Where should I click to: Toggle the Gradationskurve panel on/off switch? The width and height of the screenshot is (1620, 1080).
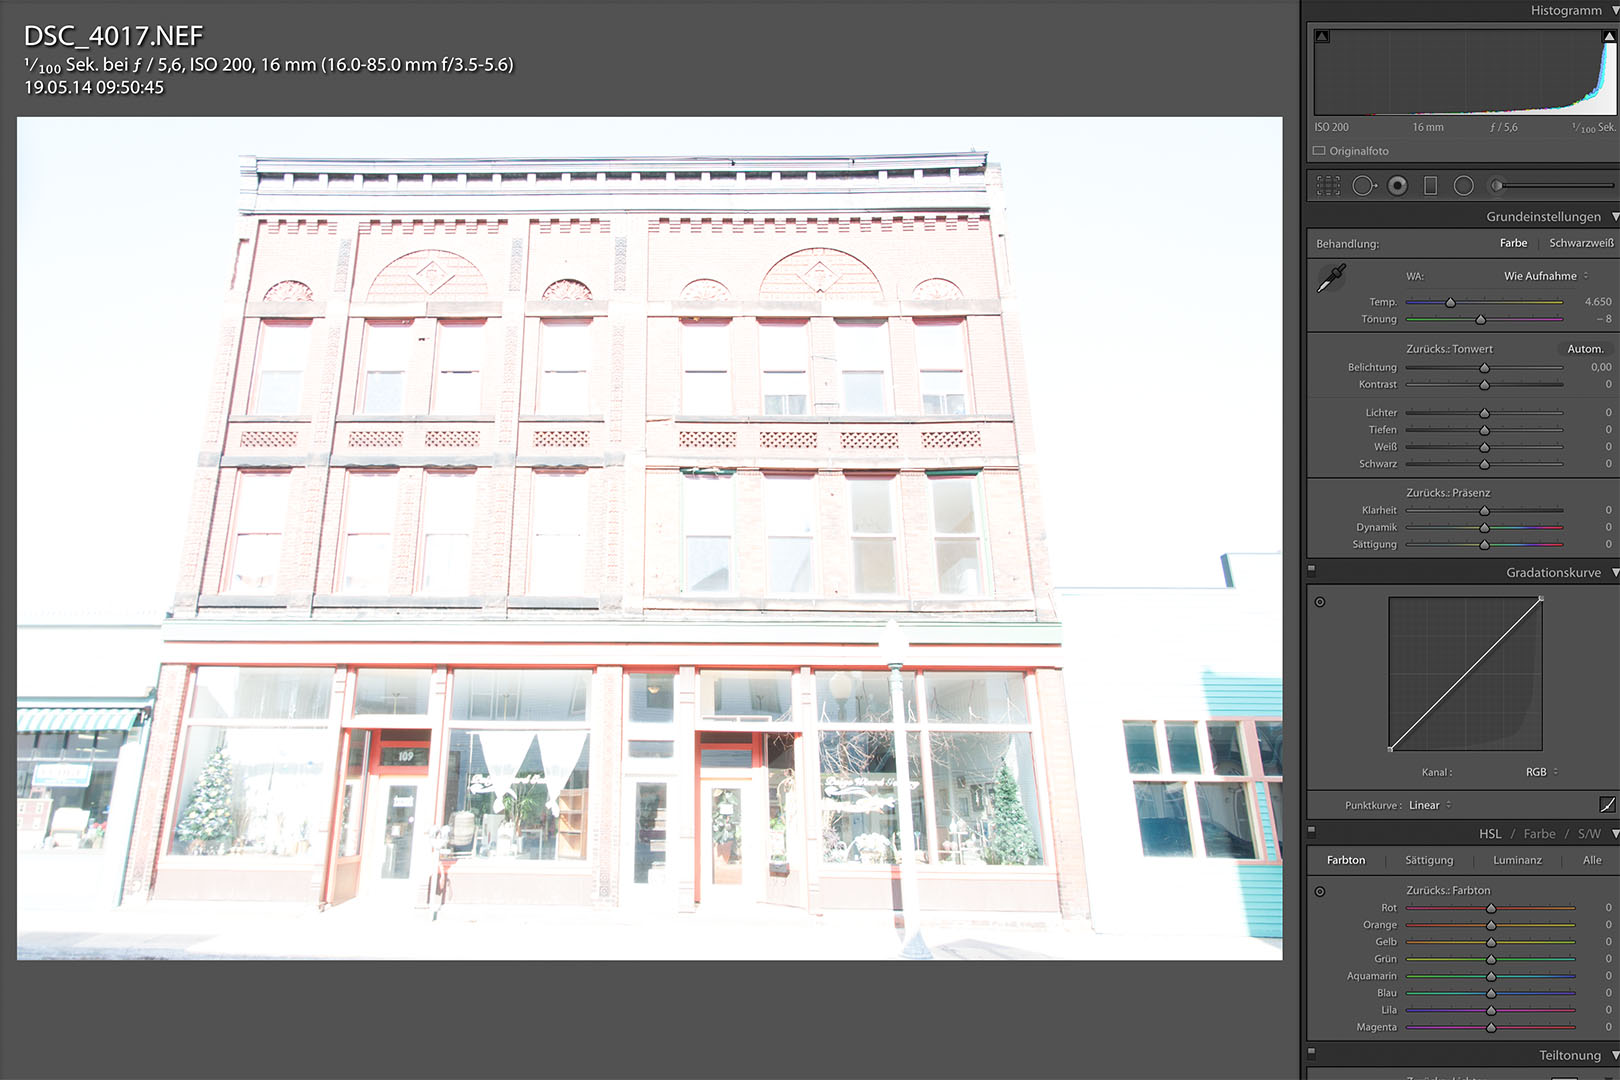tap(1312, 570)
